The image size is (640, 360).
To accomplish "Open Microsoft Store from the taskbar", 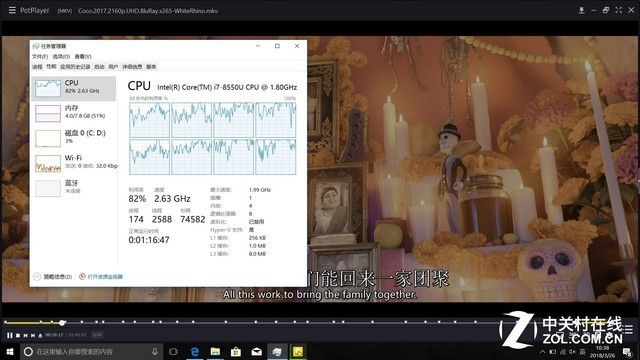I will pos(236,351).
